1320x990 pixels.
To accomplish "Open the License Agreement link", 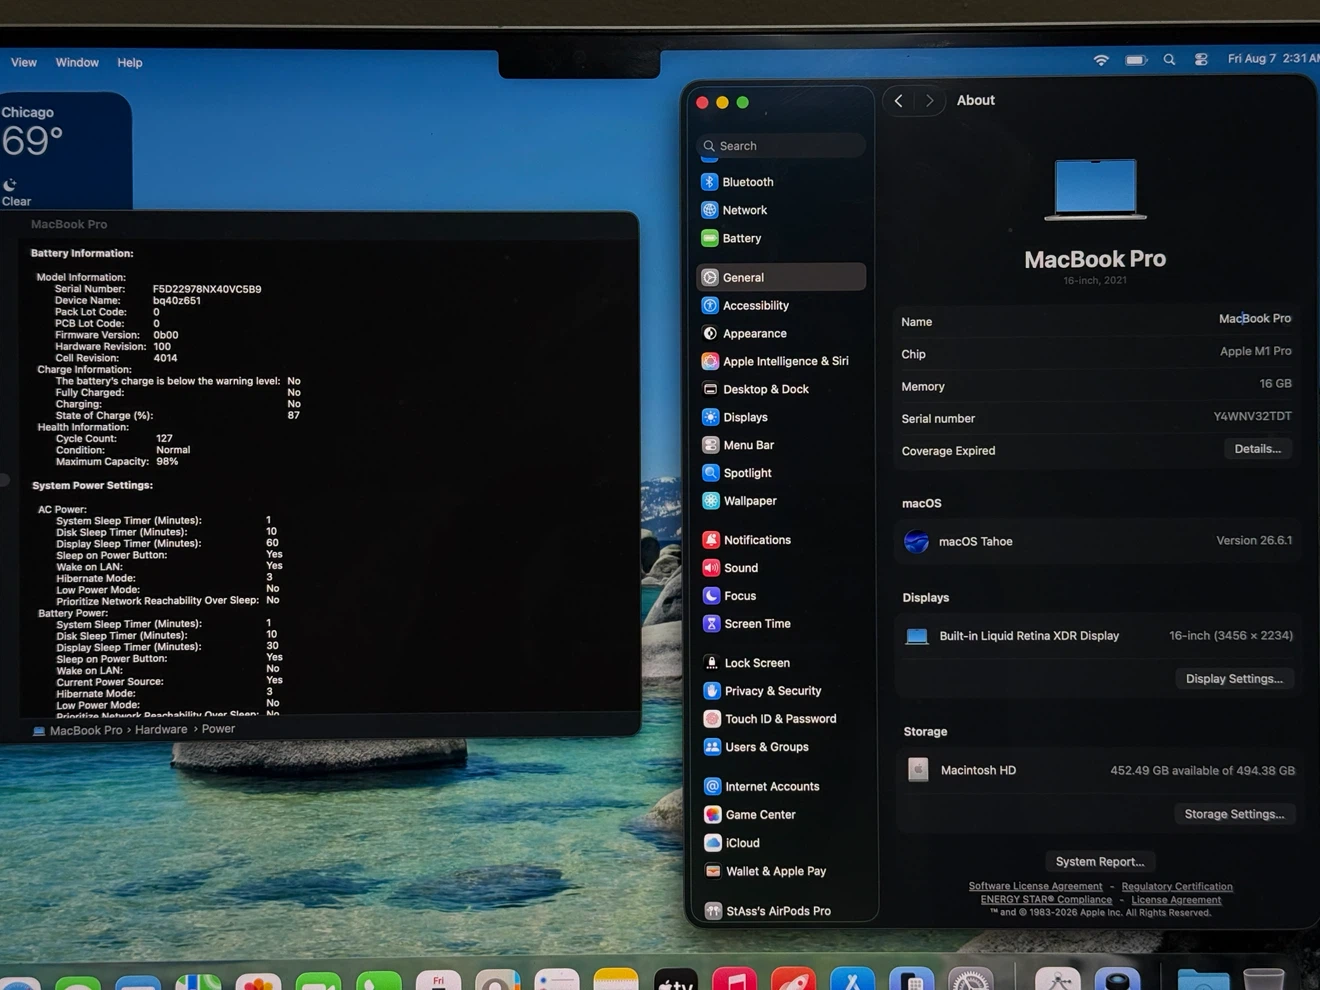I will coord(1176,899).
